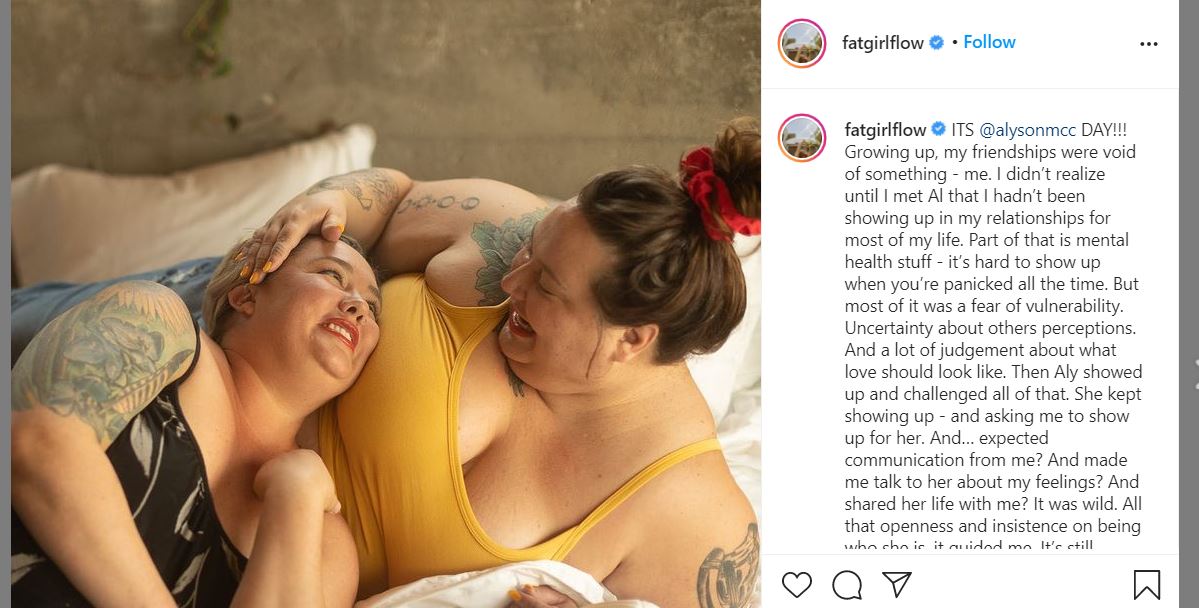Open comments via the speech bubble icon
The height and width of the screenshot is (608, 1199).
coord(846,585)
